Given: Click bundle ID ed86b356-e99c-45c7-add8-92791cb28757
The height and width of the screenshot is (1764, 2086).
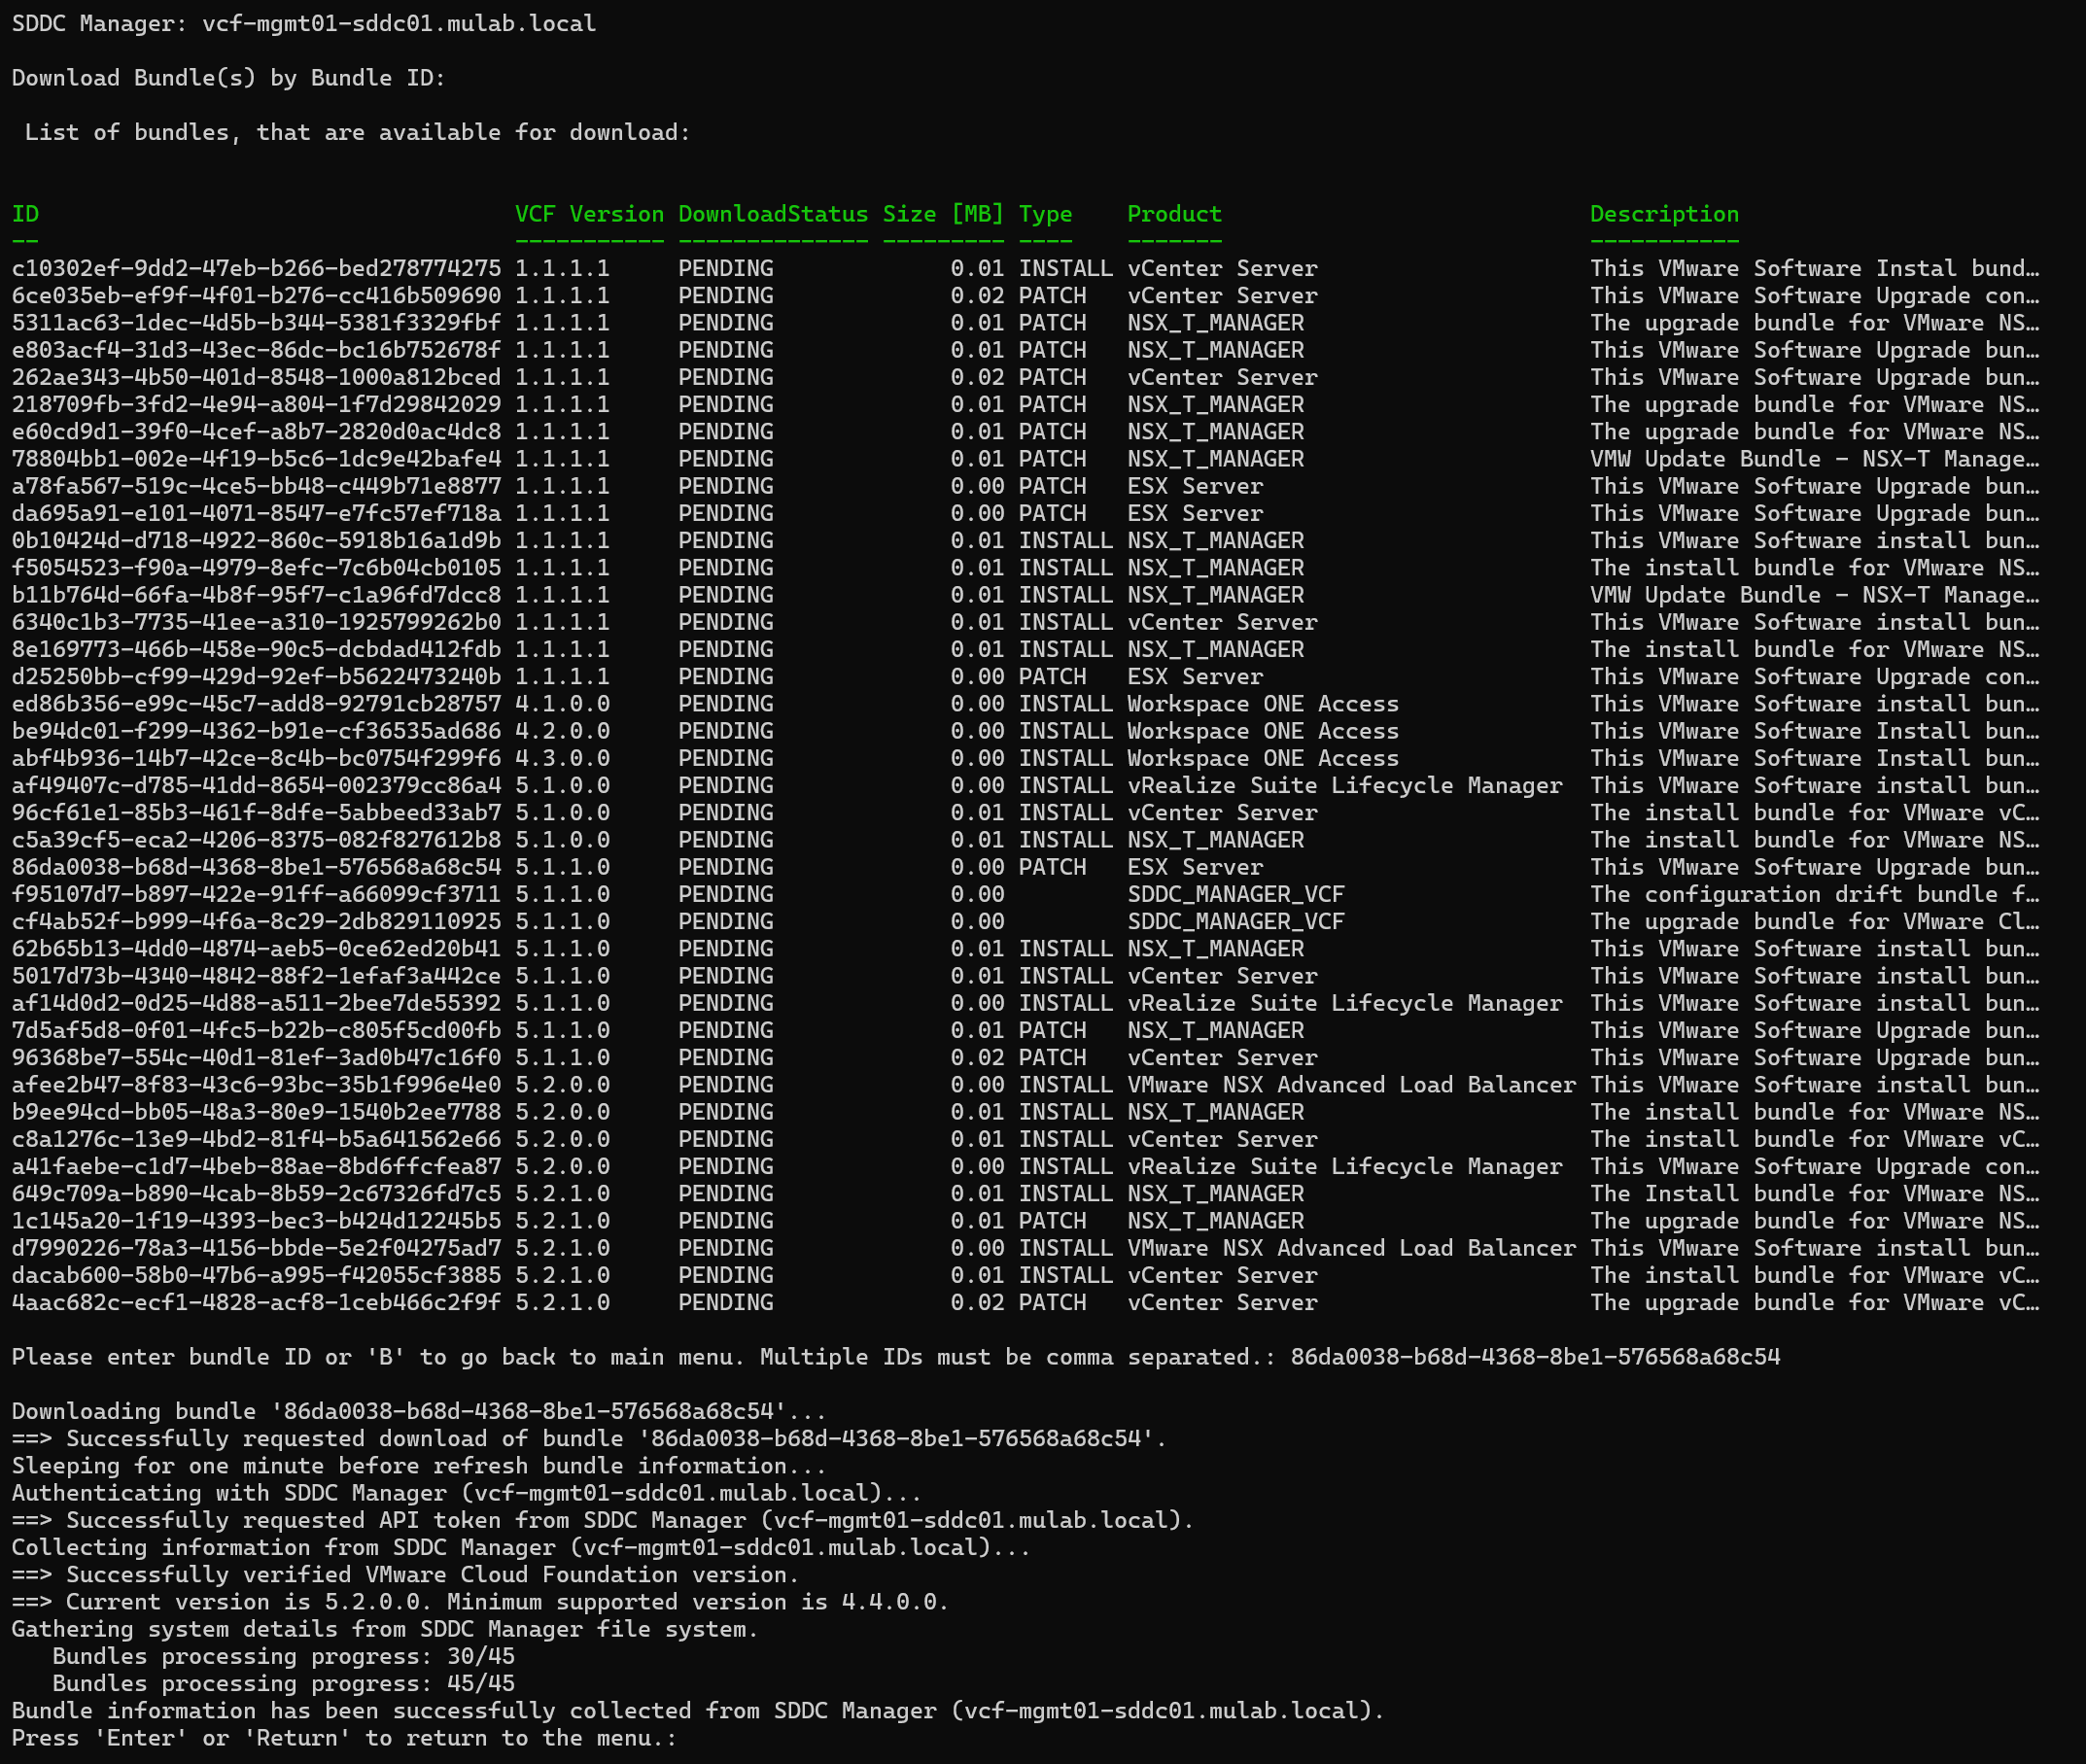Looking at the screenshot, I should click(256, 704).
